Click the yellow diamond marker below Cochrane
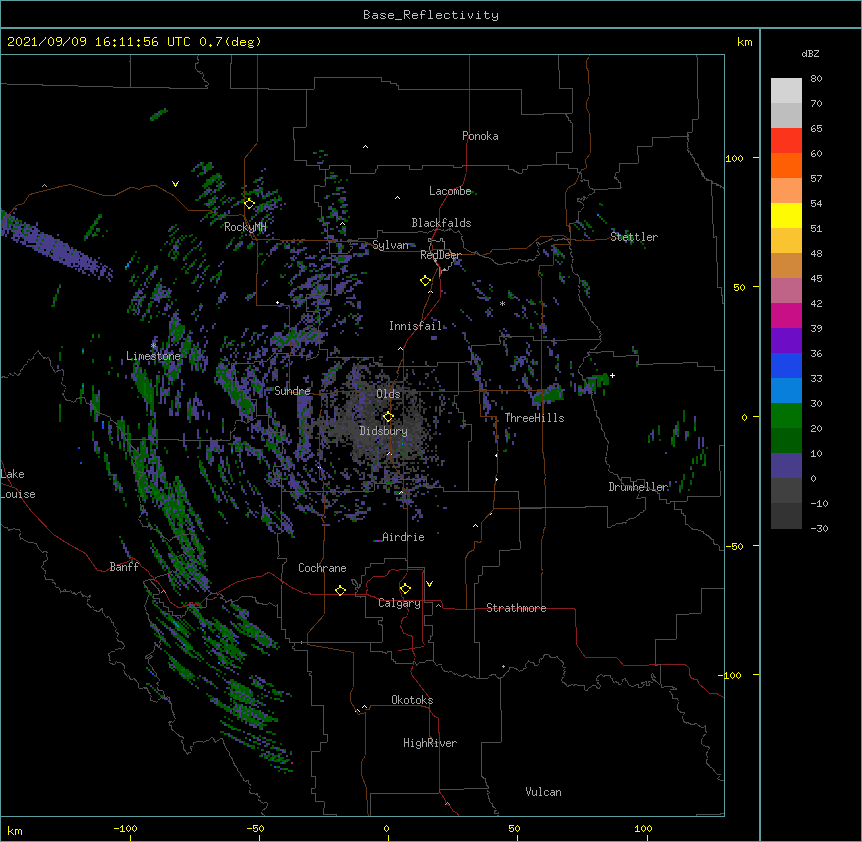 pos(340,590)
